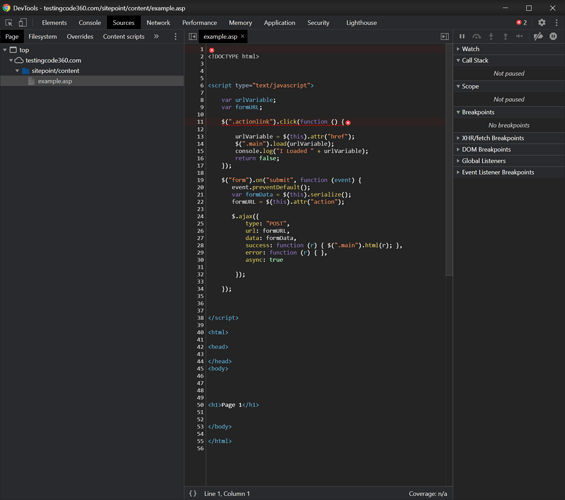Collapse the sitepoint/content folder
Screen dimensions: 565x500
pos(17,71)
